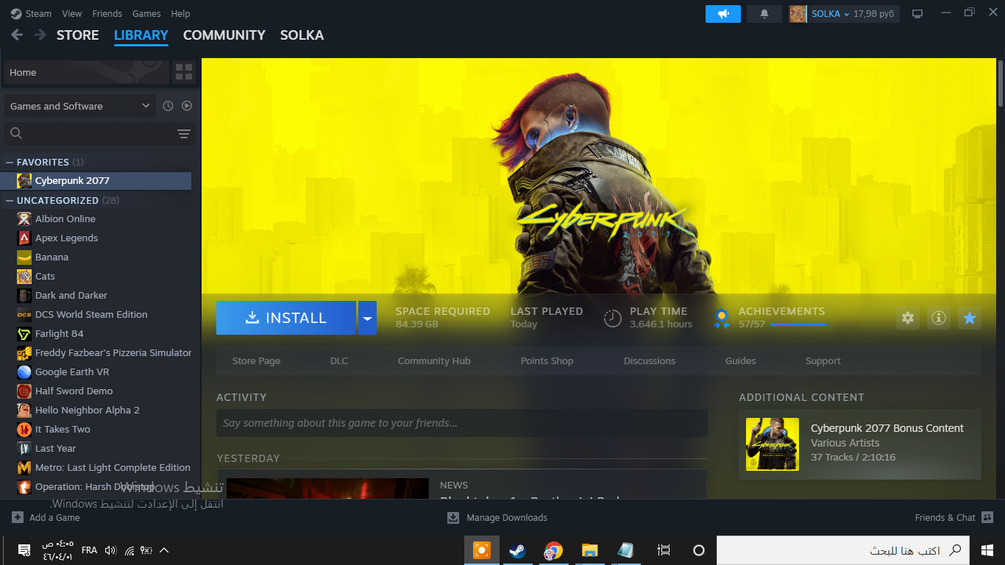Toggle favorite star for Cyberpunk 2077
Viewport: 1005px width, 565px height.
(x=969, y=318)
